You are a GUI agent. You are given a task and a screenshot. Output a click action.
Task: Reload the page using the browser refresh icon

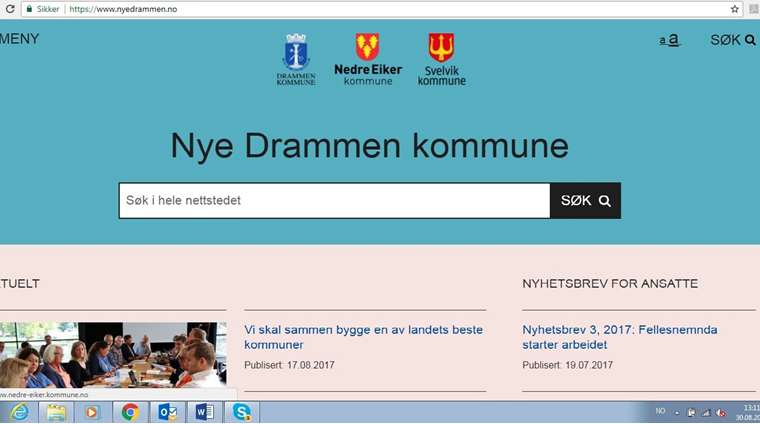click(10, 9)
